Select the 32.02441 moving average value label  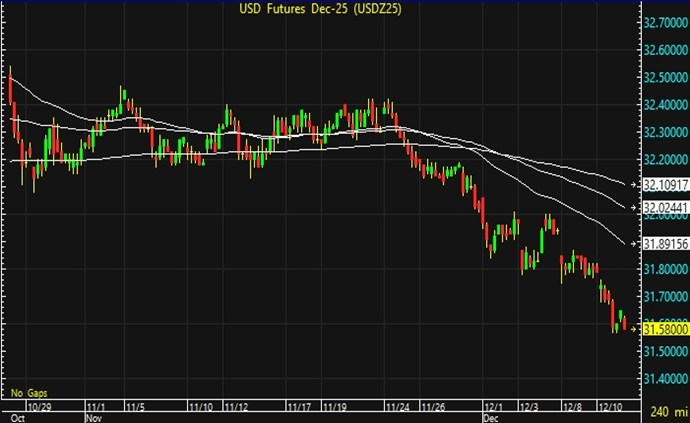click(664, 207)
